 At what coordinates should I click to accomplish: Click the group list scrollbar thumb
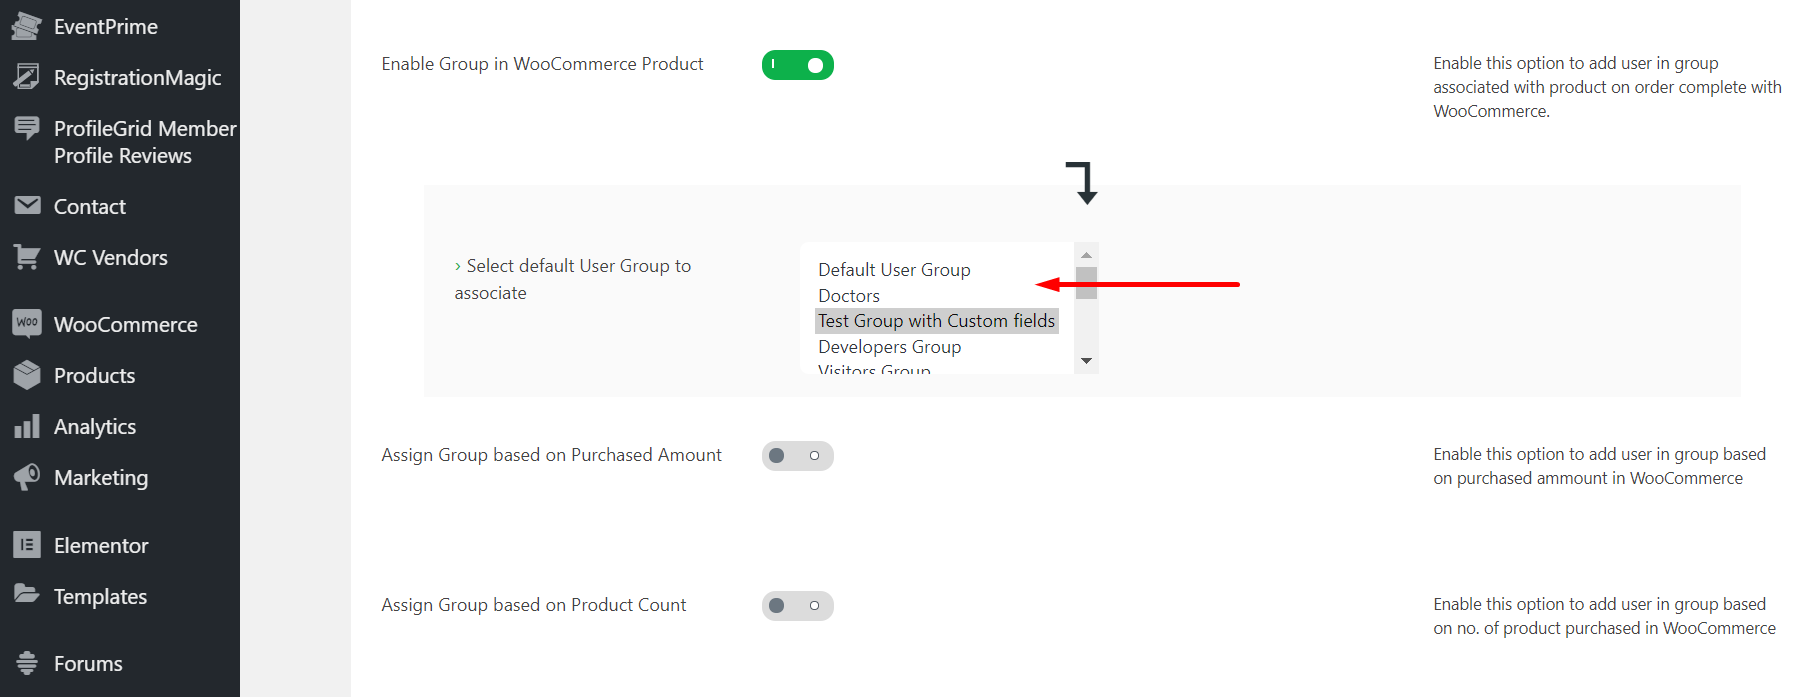1086,283
